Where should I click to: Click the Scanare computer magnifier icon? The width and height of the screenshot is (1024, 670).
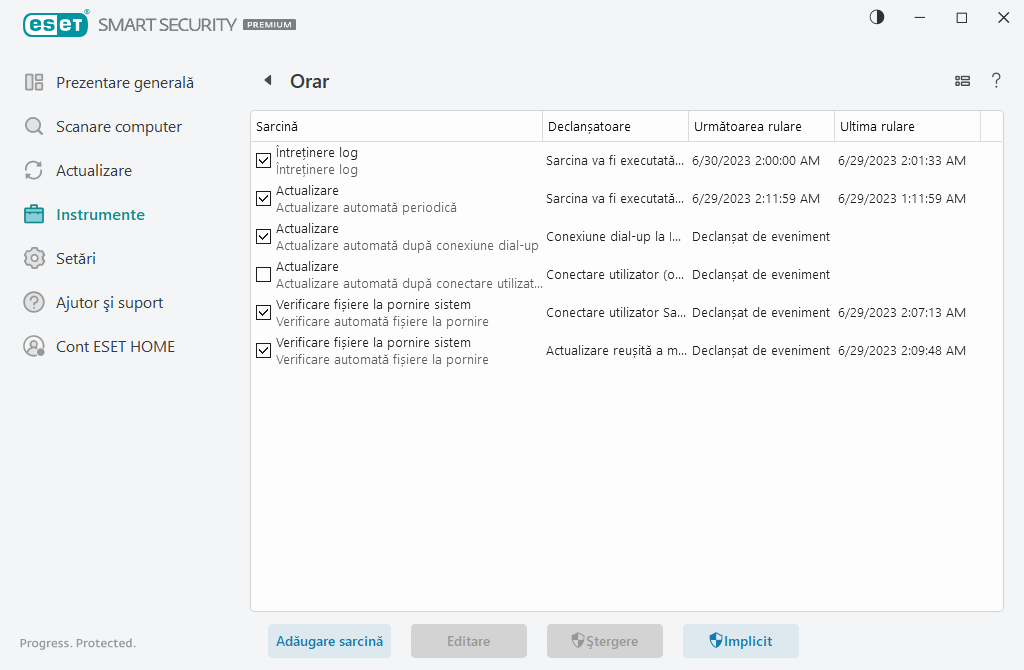tap(34, 127)
